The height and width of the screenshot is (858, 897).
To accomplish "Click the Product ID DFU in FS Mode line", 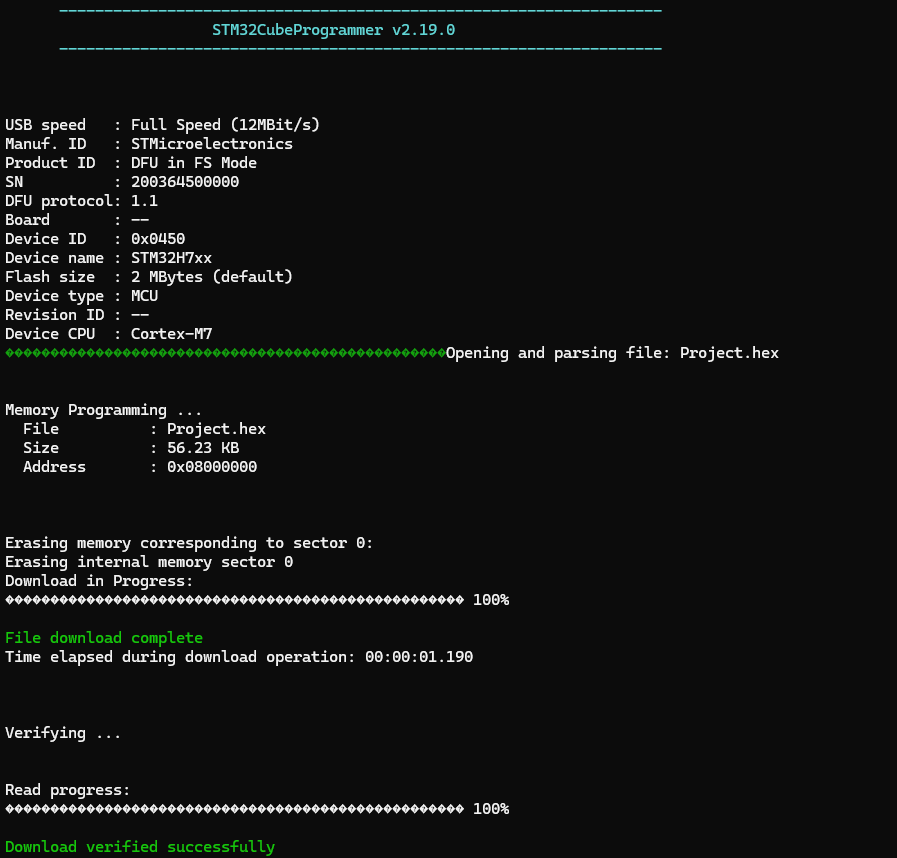I will click(131, 163).
